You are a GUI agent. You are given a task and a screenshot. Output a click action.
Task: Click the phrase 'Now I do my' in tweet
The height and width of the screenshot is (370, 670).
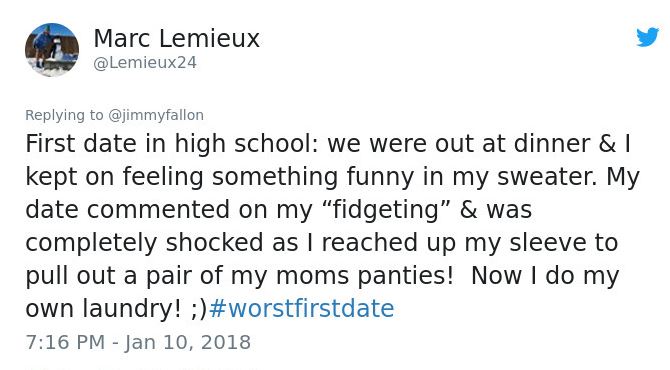(x=545, y=276)
